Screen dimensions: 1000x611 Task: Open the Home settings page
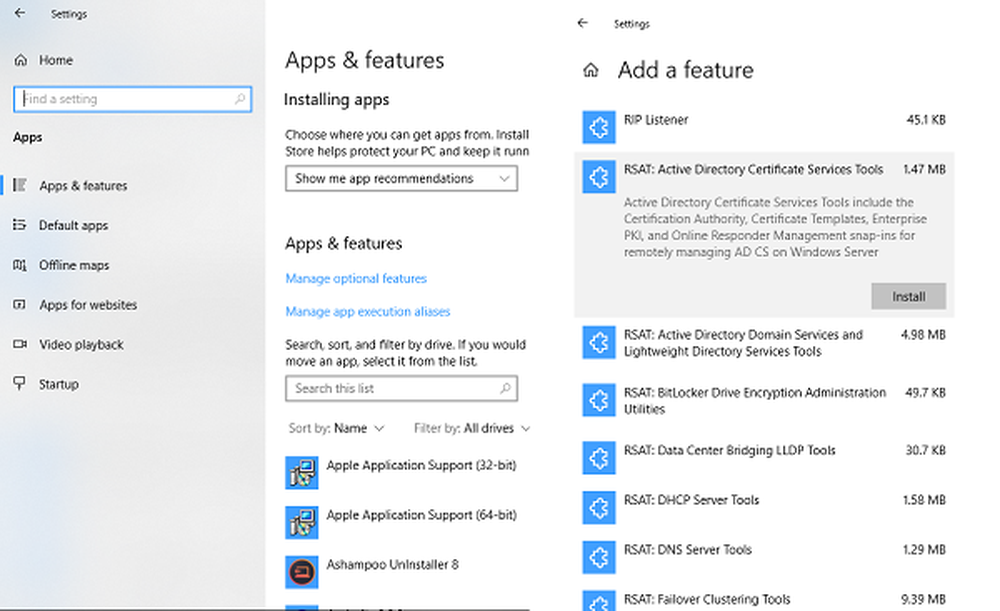click(55, 60)
